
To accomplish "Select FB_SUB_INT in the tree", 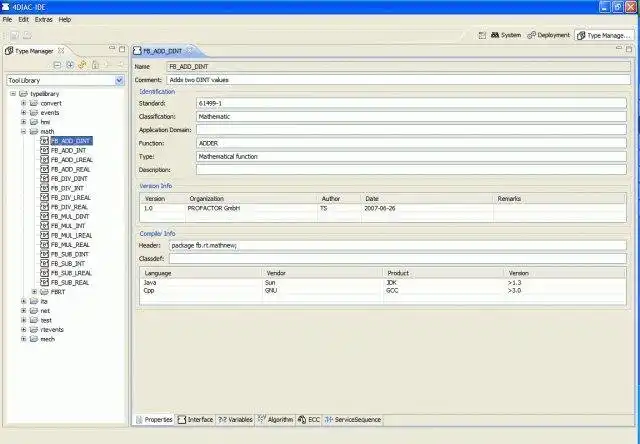I will click(68, 263).
